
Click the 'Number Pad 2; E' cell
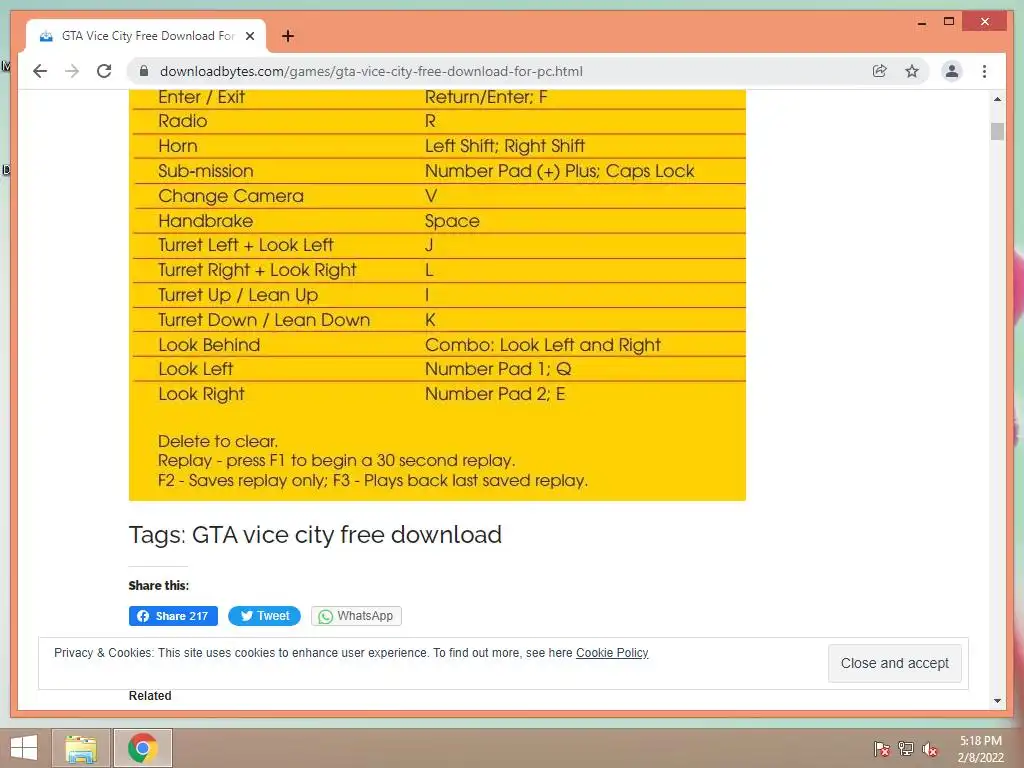click(494, 394)
